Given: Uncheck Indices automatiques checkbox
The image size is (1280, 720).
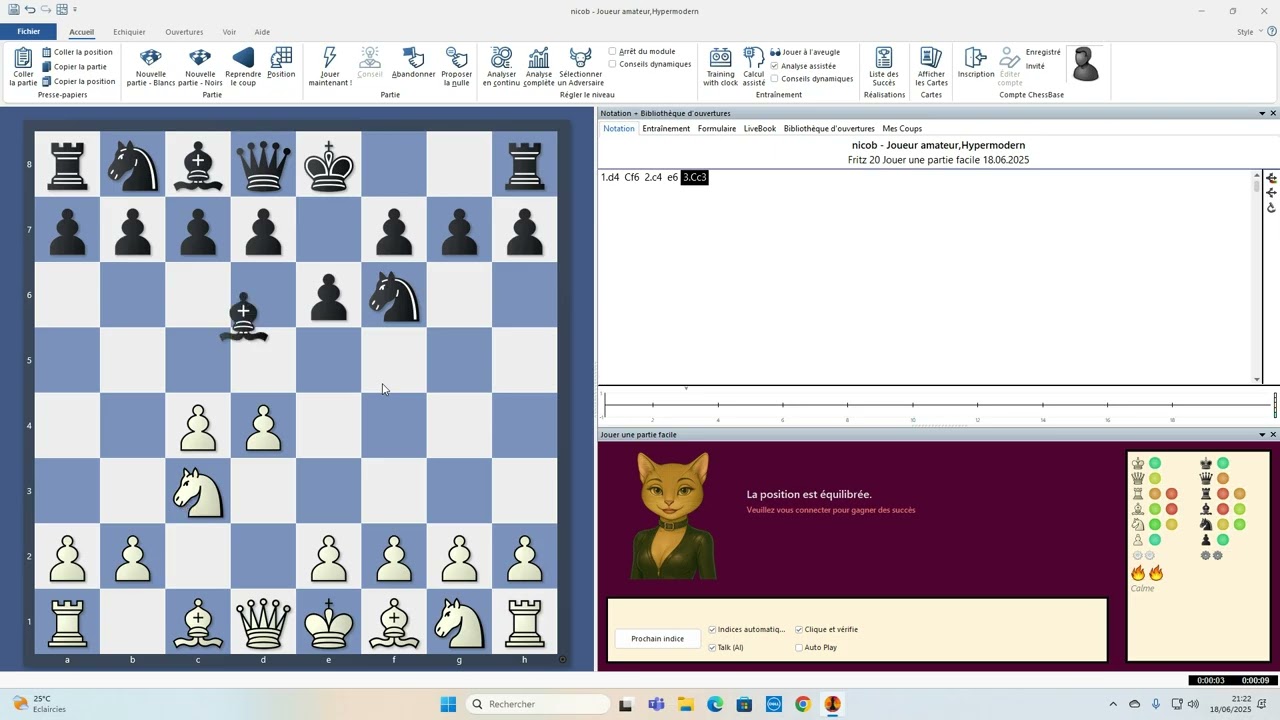Looking at the screenshot, I should point(712,630).
